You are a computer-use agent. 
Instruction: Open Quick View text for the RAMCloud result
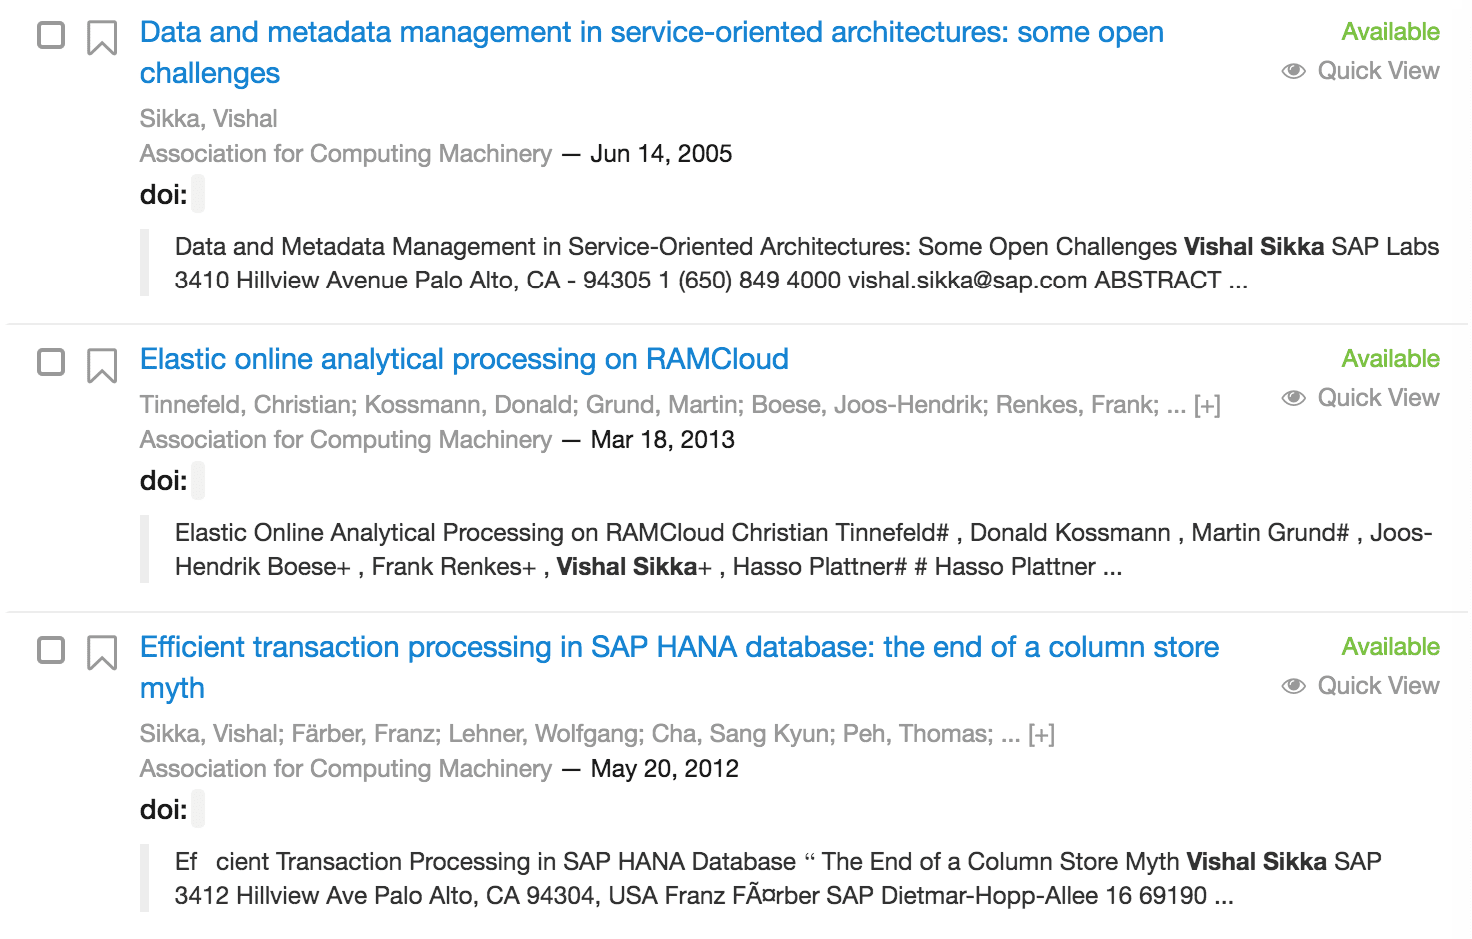click(x=1378, y=398)
